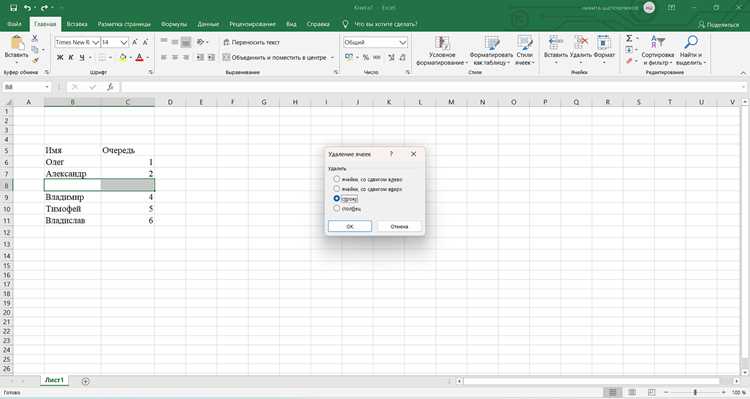Click the insert function fx icon
Image resolution: width=750 pixels, height=399 pixels.
[110, 87]
